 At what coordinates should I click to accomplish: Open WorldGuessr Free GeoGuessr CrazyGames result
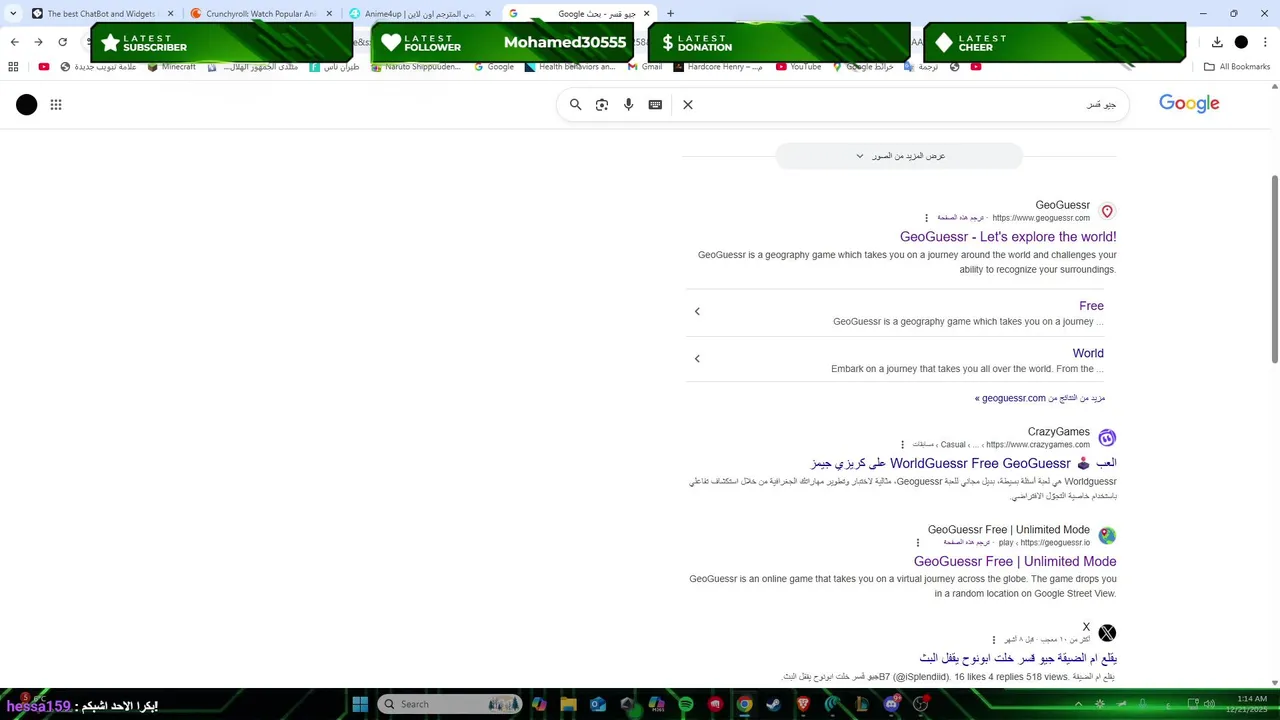click(963, 464)
